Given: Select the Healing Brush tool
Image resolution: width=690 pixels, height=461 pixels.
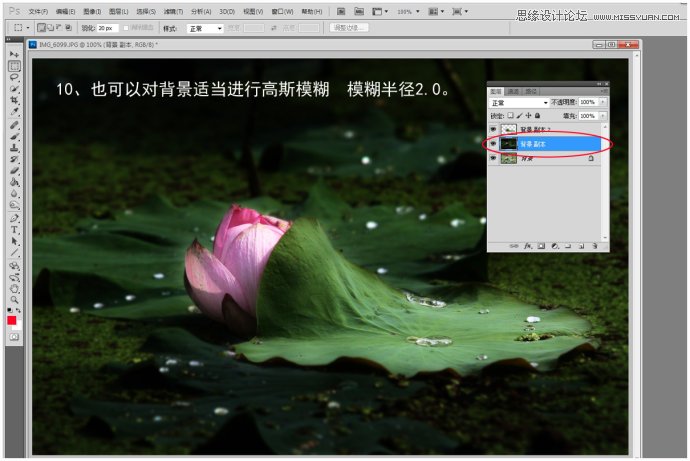Looking at the screenshot, I should (x=14, y=125).
